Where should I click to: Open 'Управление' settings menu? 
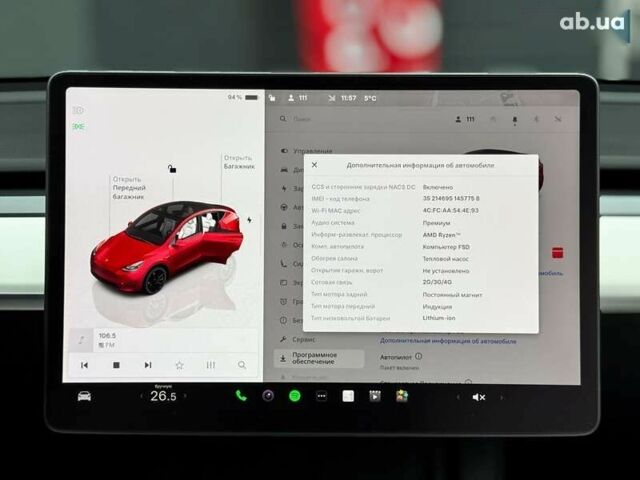[307, 151]
